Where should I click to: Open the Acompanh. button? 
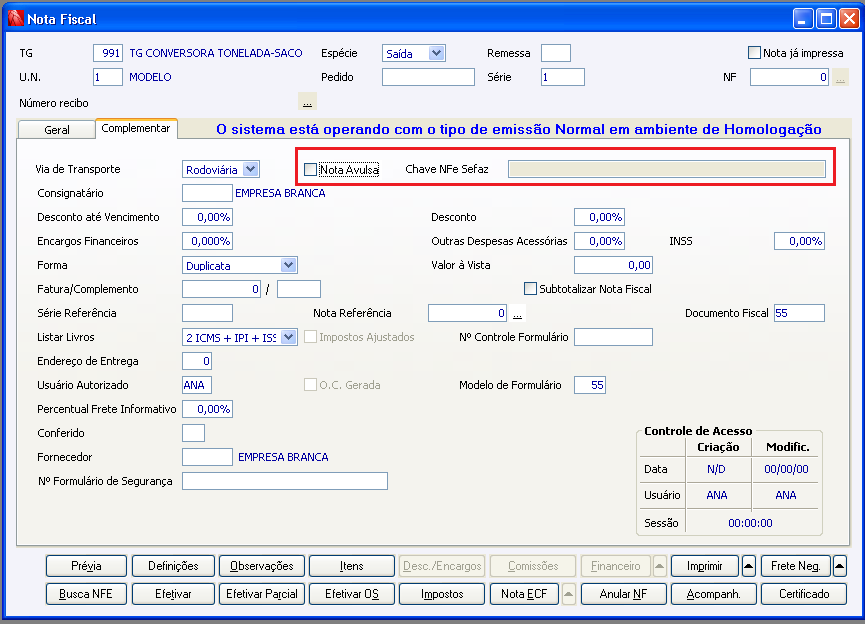pos(713,594)
